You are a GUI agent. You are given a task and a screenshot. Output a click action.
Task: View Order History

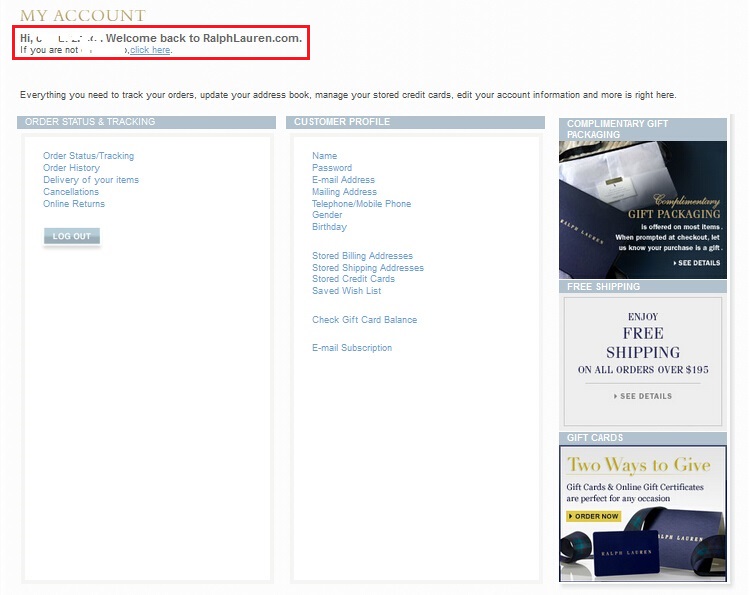coord(71,168)
